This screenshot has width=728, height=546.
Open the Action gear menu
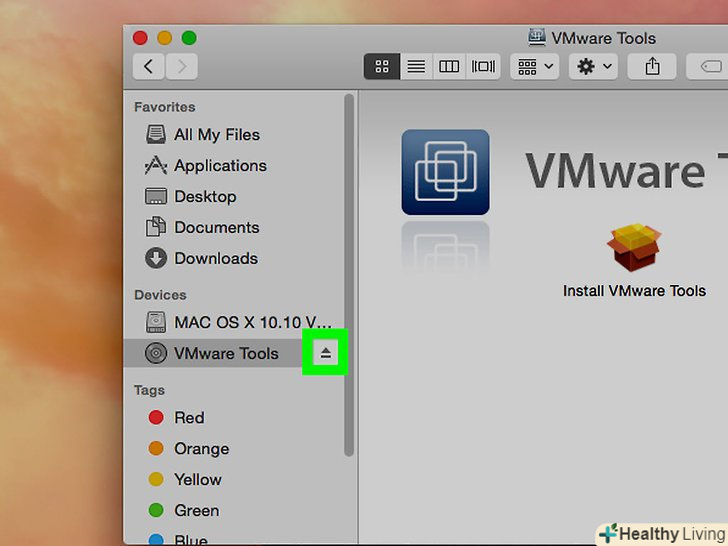click(x=593, y=66)
